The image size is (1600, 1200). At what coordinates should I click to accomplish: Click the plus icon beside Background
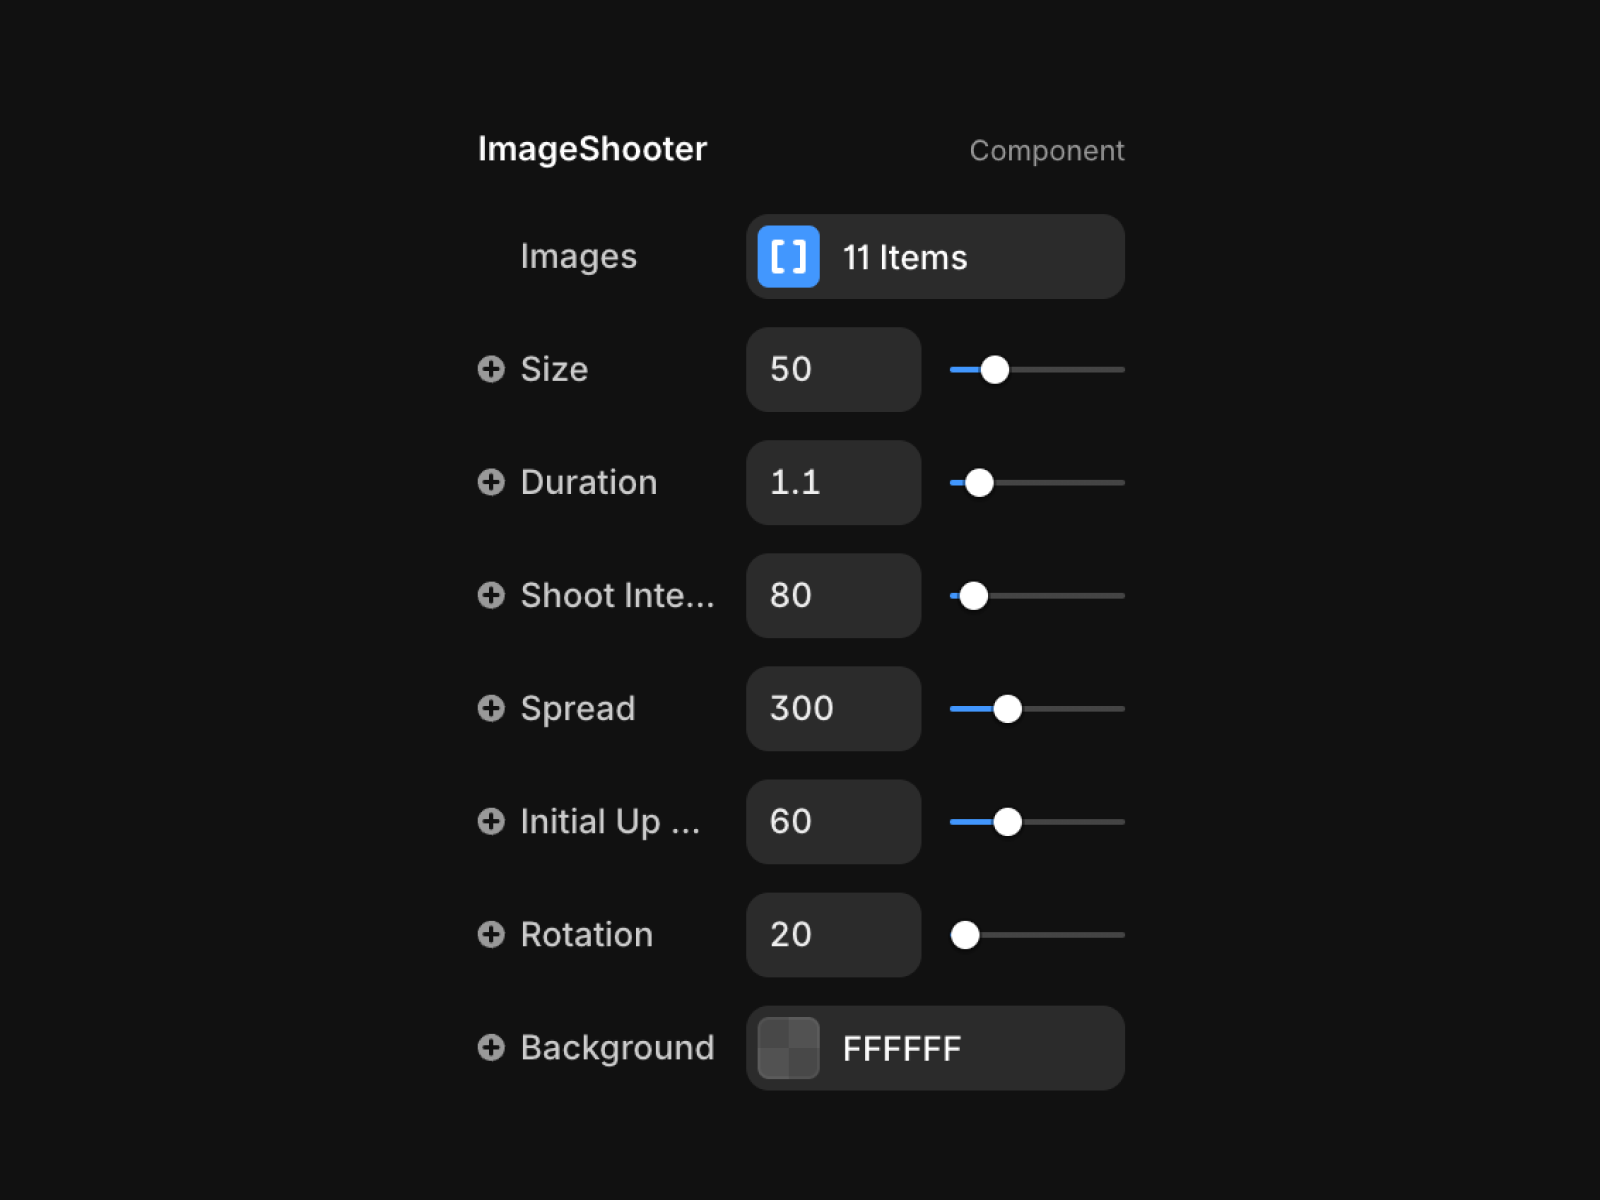[x=491, y=1047]
